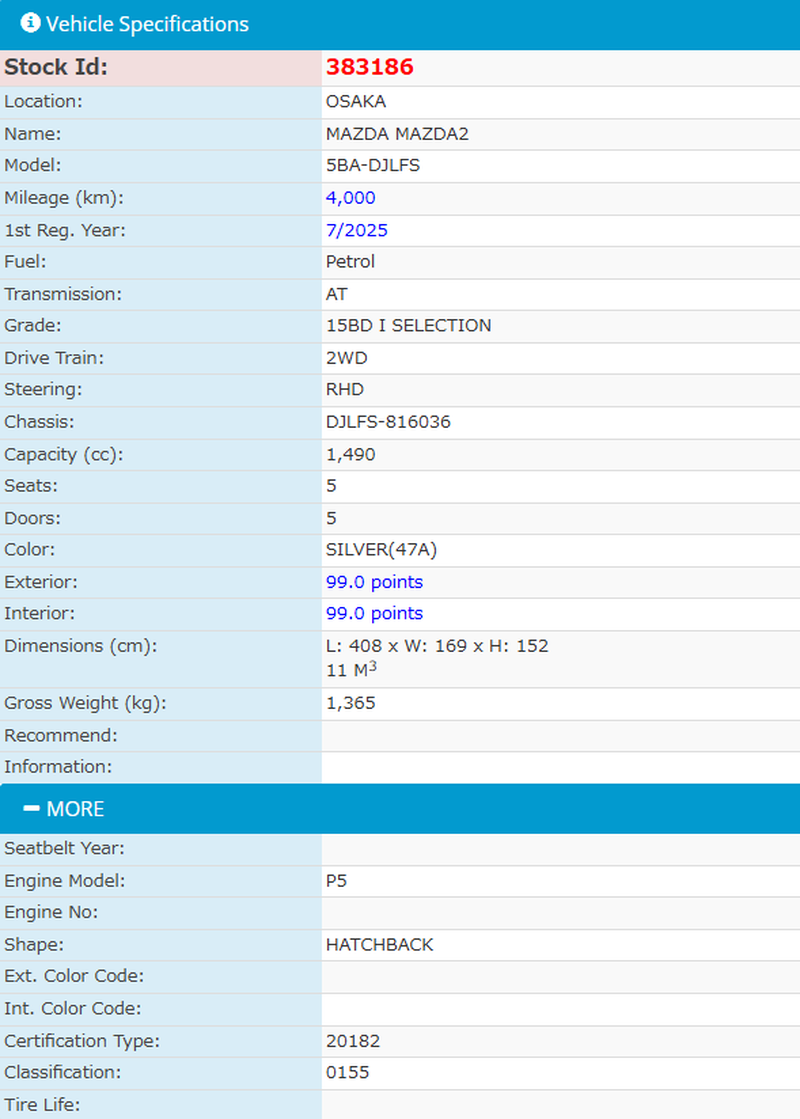Click the Tire Life label
The height and width of the screenshot is (1119, 800).
pyautogui.click(x=42, y=1105)
